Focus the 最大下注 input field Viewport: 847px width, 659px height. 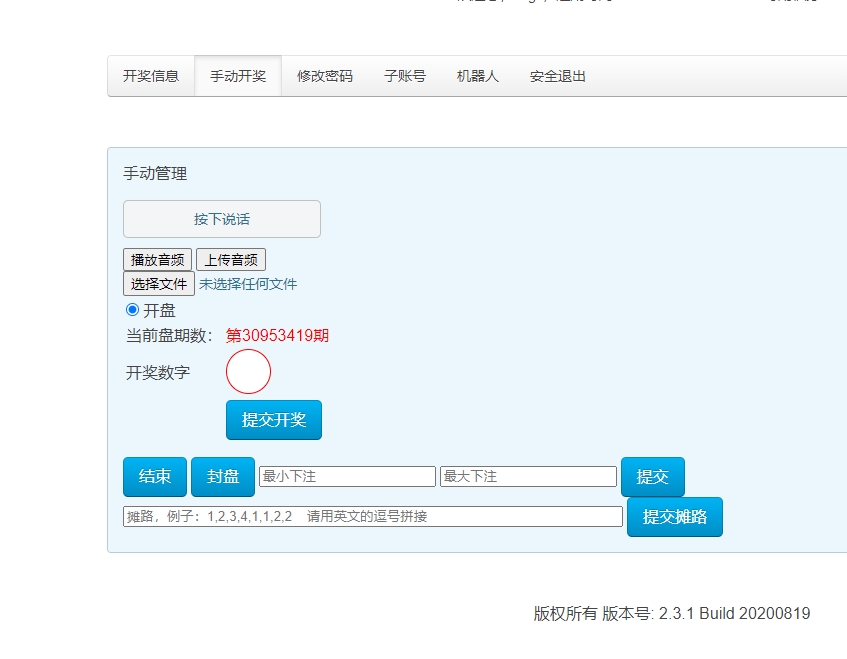coord(528,476)
